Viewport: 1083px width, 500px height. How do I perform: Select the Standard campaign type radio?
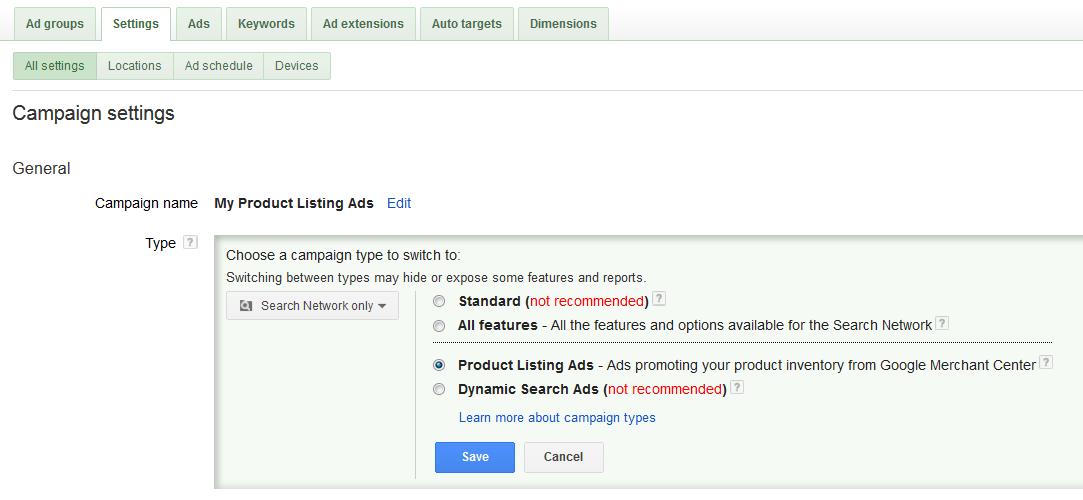pos(439,302)
